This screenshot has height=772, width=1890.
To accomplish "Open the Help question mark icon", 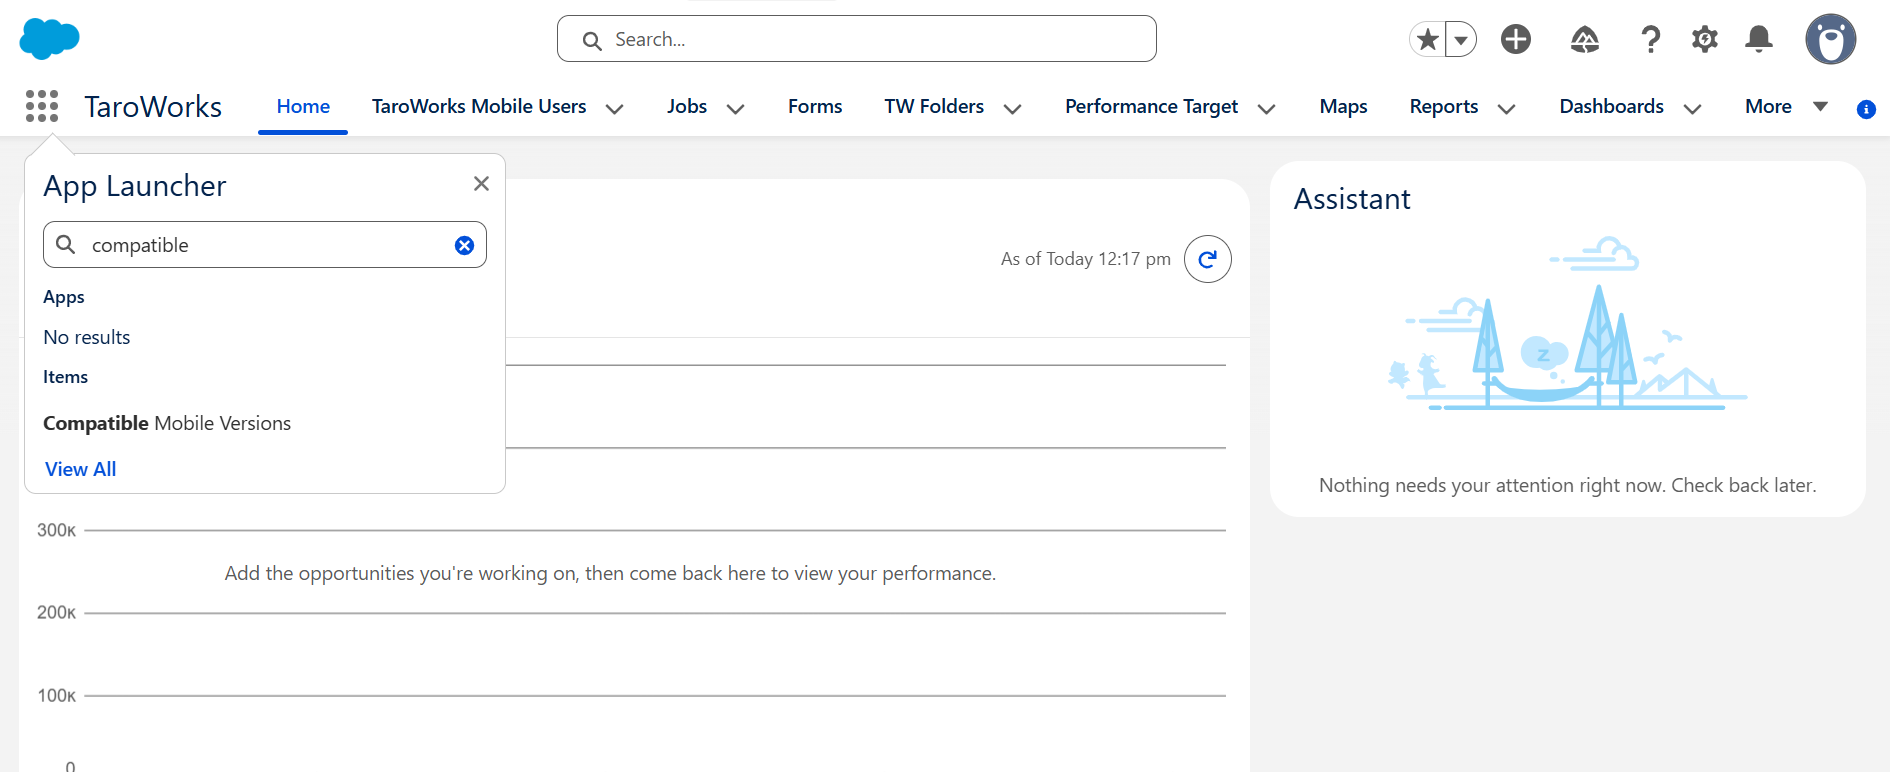I will coord(1651,39).
